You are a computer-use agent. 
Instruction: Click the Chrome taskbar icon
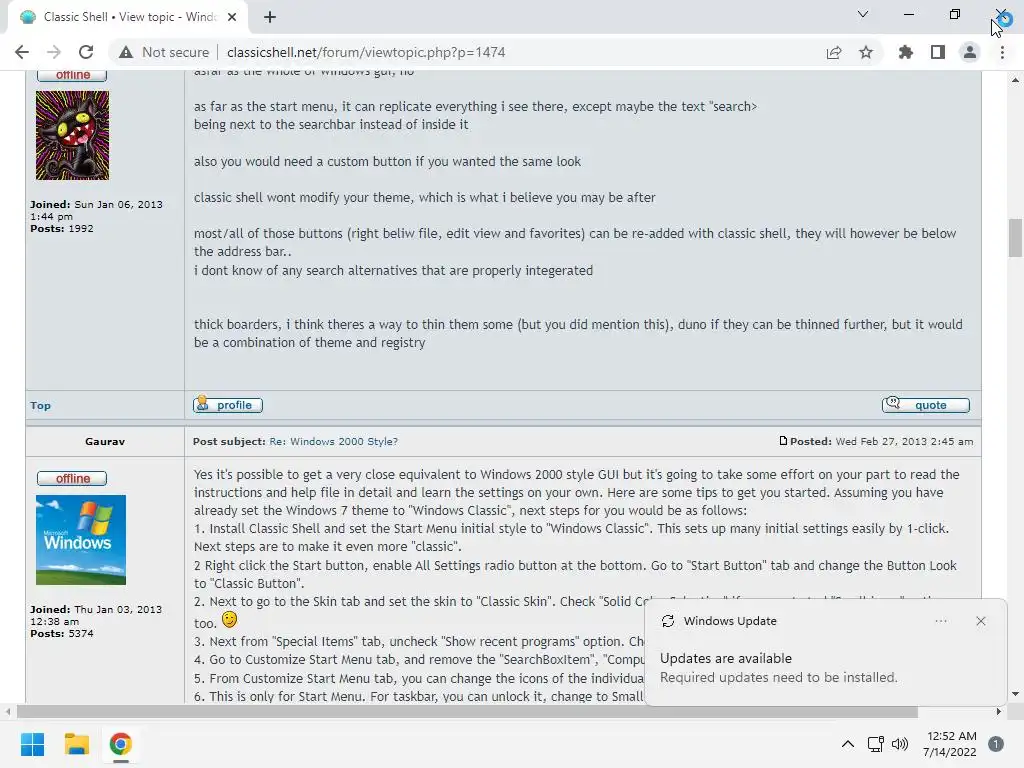click(121, 744)
